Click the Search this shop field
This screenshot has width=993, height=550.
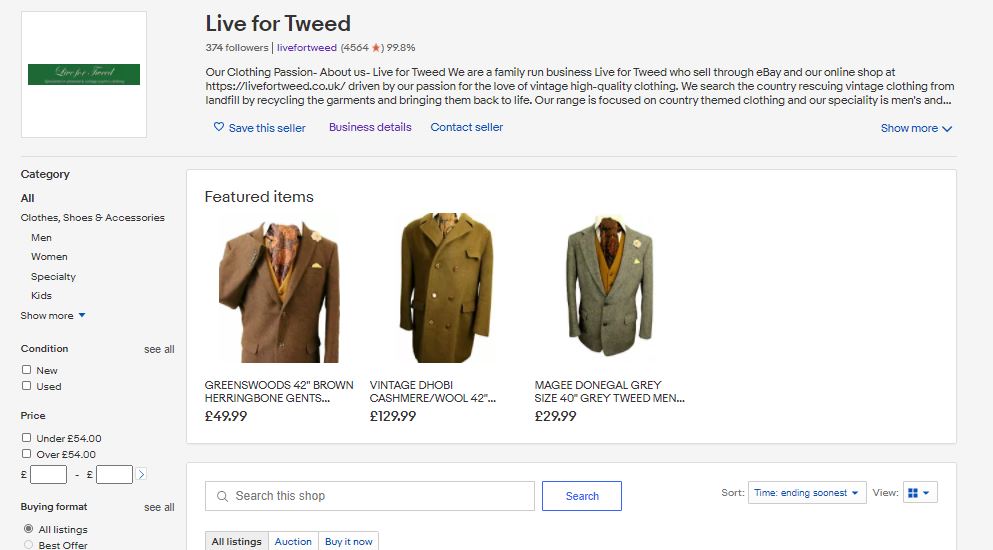380,496
